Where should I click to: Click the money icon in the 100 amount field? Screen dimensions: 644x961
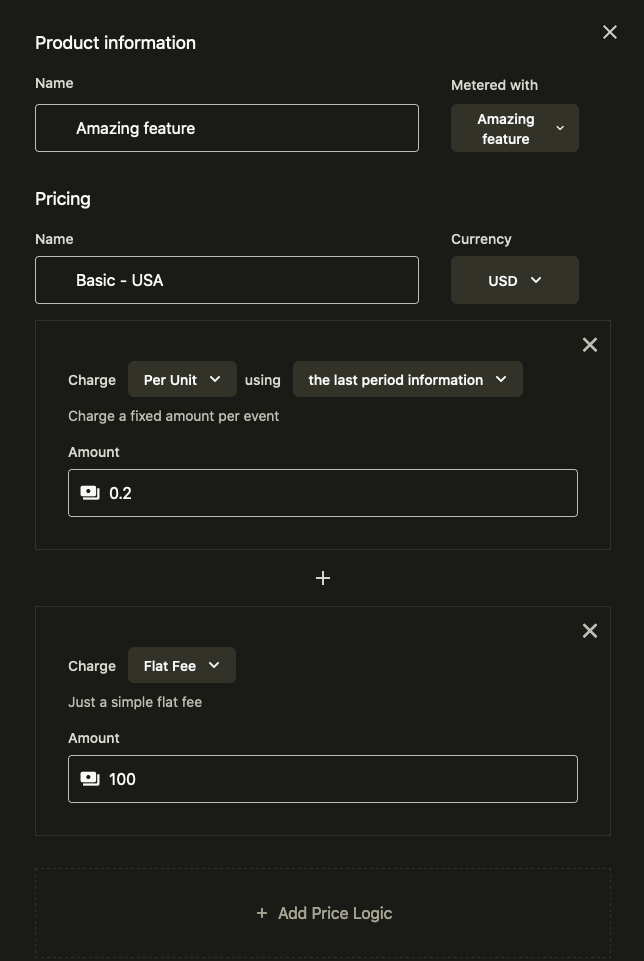90,779
